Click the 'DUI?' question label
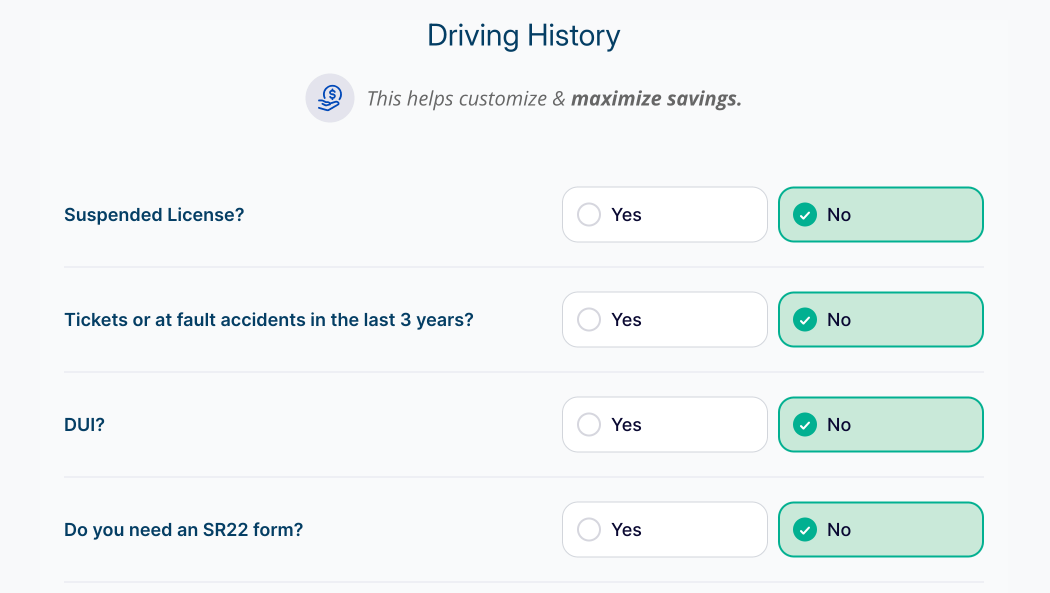The width and height of the screenshot is (1050, 593). [84, 425]
